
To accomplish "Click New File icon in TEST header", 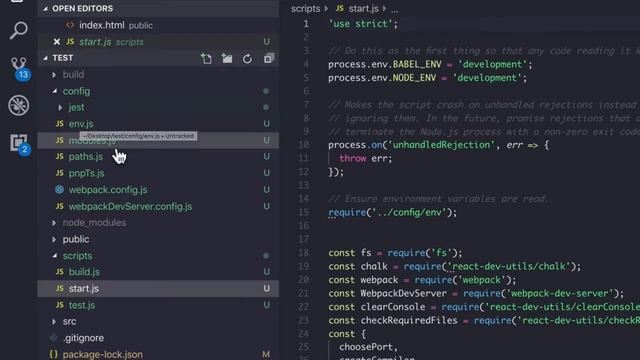I will tap(206, 58).
